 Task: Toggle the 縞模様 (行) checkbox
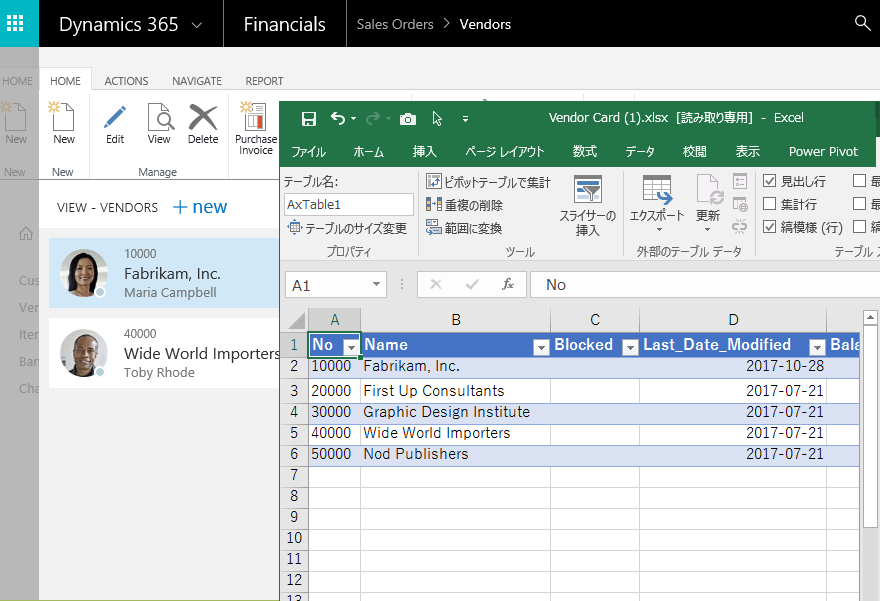click(x=769, y=227)
